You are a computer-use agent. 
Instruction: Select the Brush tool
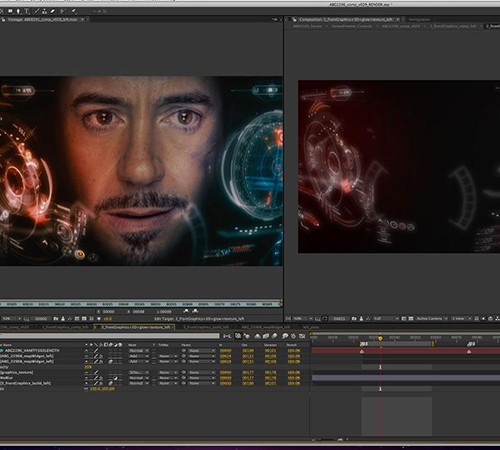point(36,12)
